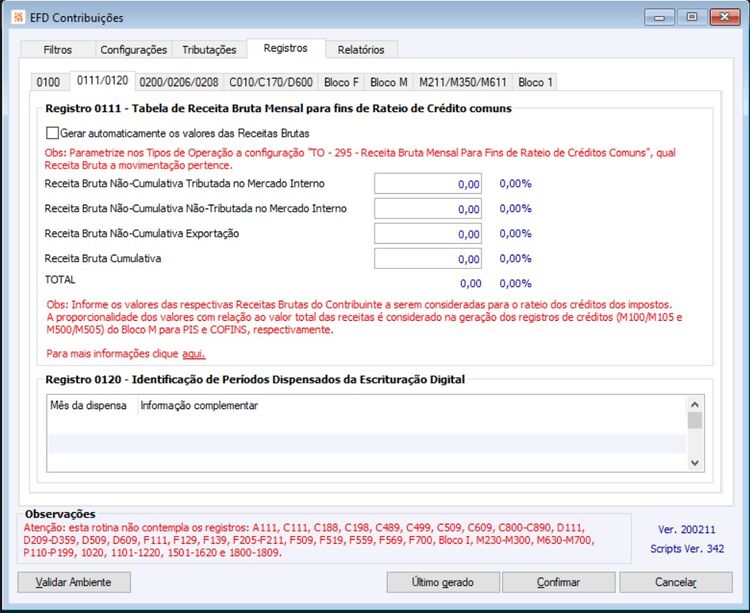Click the 'Scripts Ver. 342' text
This screenshot has width=750, height=613.
click(x=687, y=549)
